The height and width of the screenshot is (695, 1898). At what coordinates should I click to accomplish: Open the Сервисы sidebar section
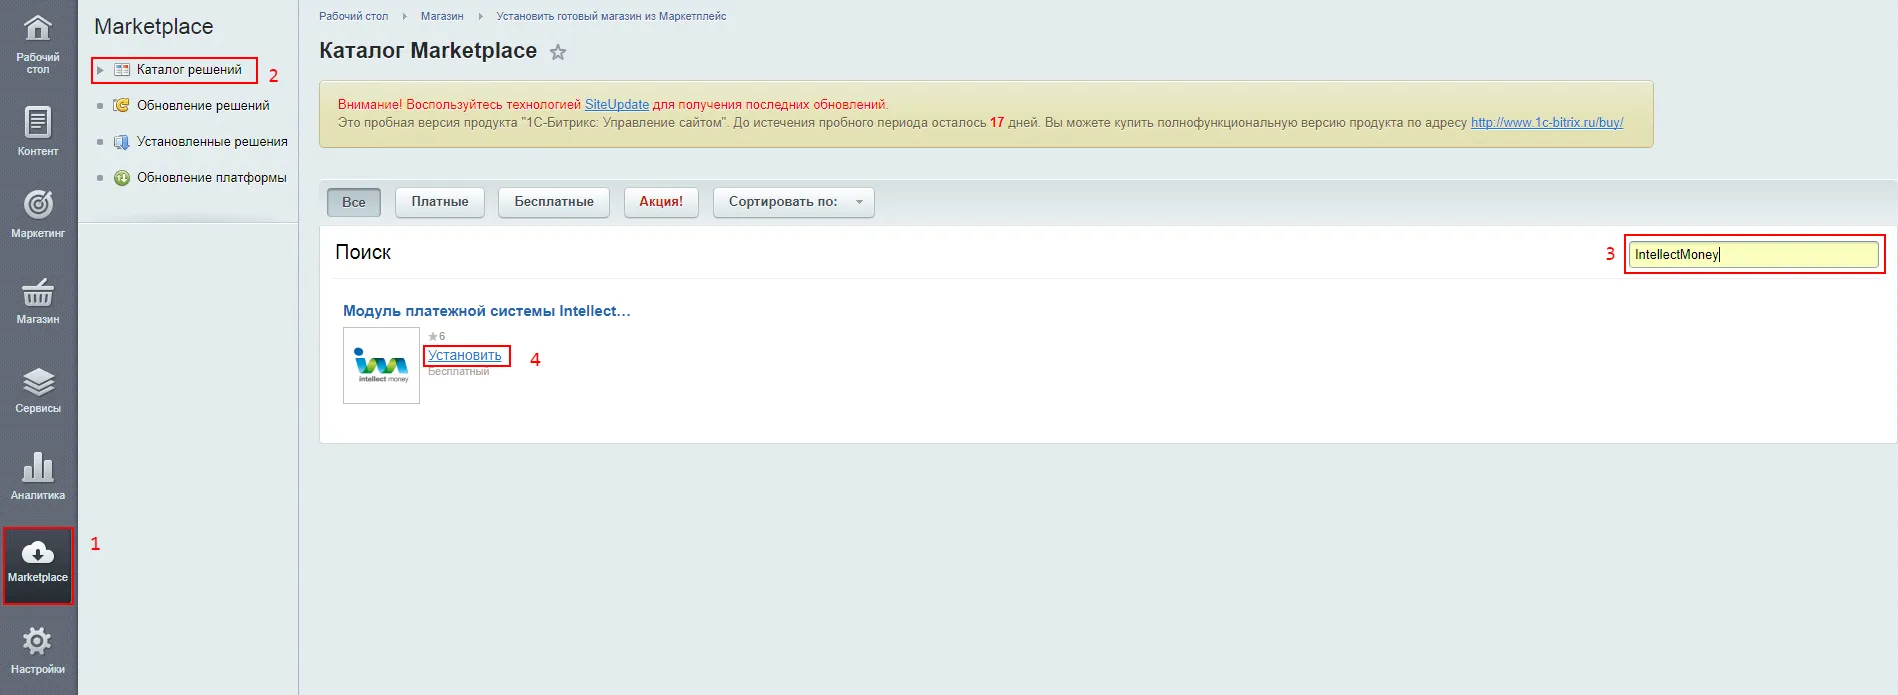38,390
